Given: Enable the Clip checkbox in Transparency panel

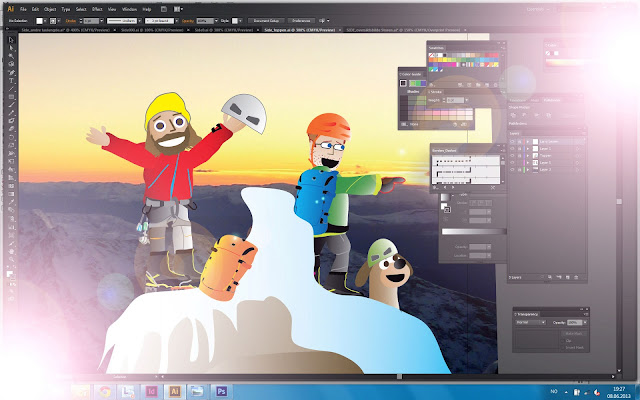Looking at the screenshot, I should tap(563, 340).
